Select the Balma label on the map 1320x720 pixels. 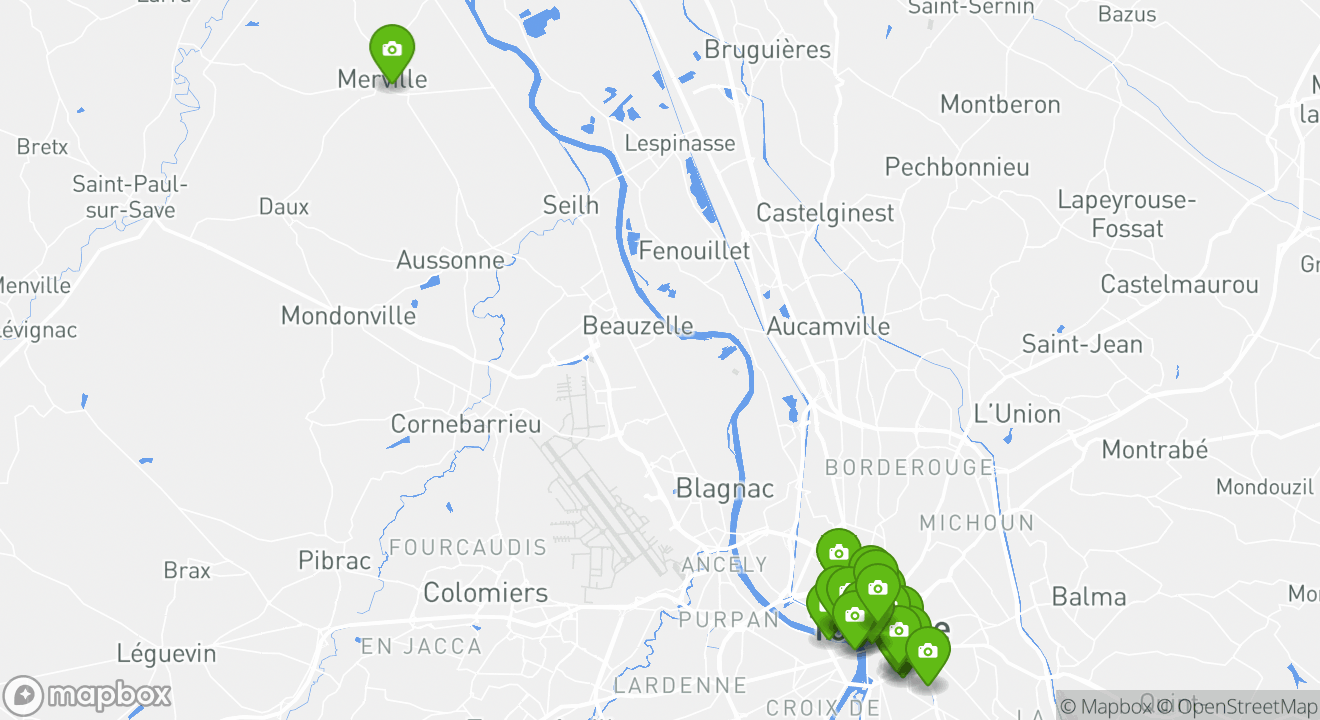point(1089,597)
